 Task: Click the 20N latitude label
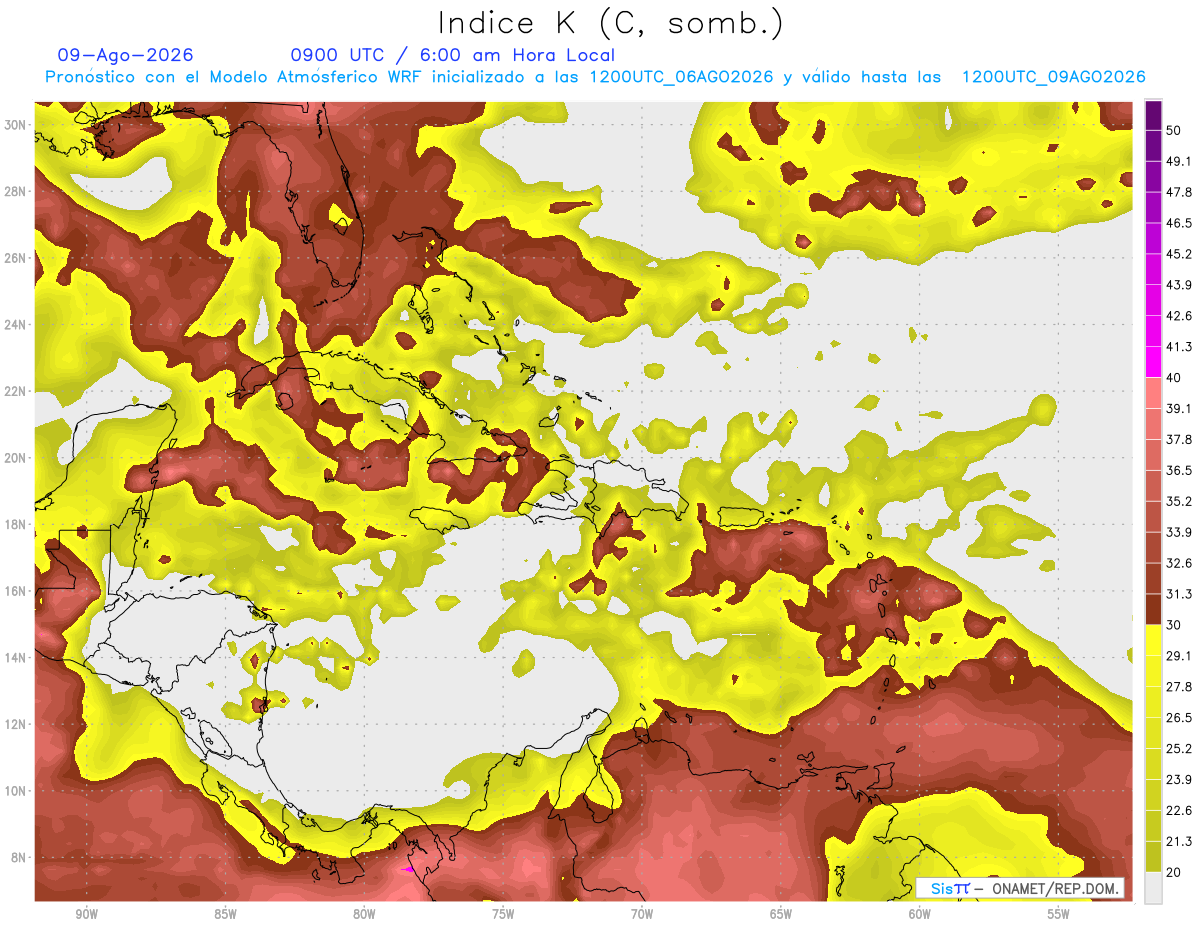coord(16,458)
